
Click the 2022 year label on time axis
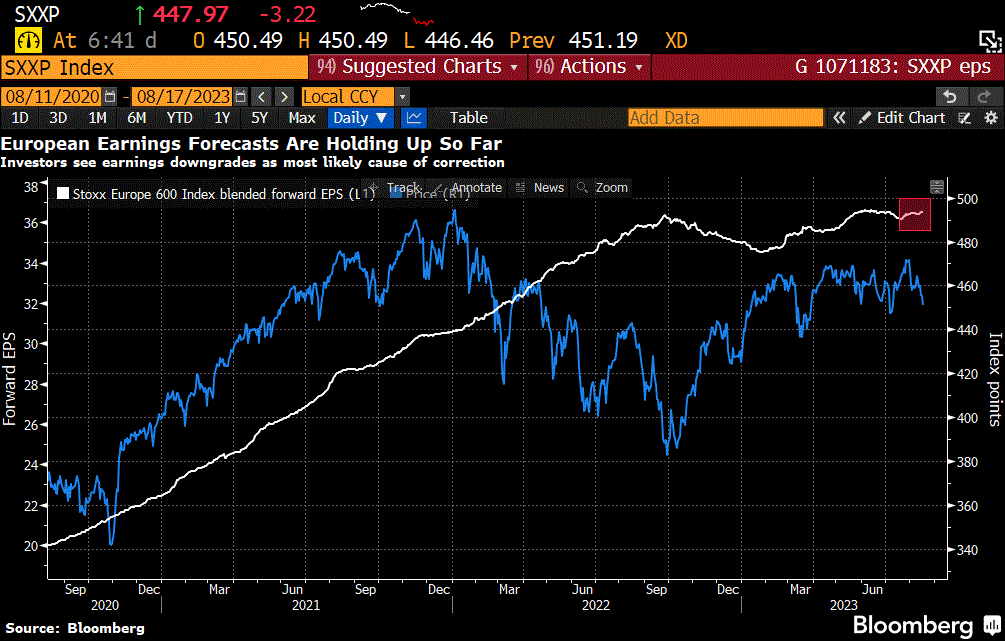click(x=595, y=605)
